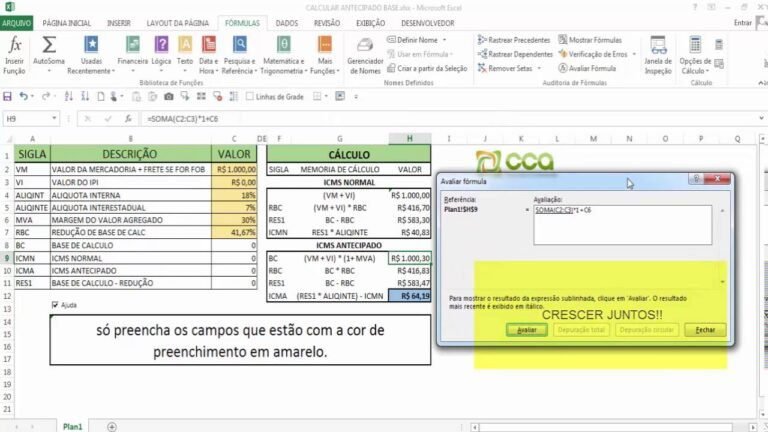Switch to PÁGINA INICIAL tab

point(67,23)
